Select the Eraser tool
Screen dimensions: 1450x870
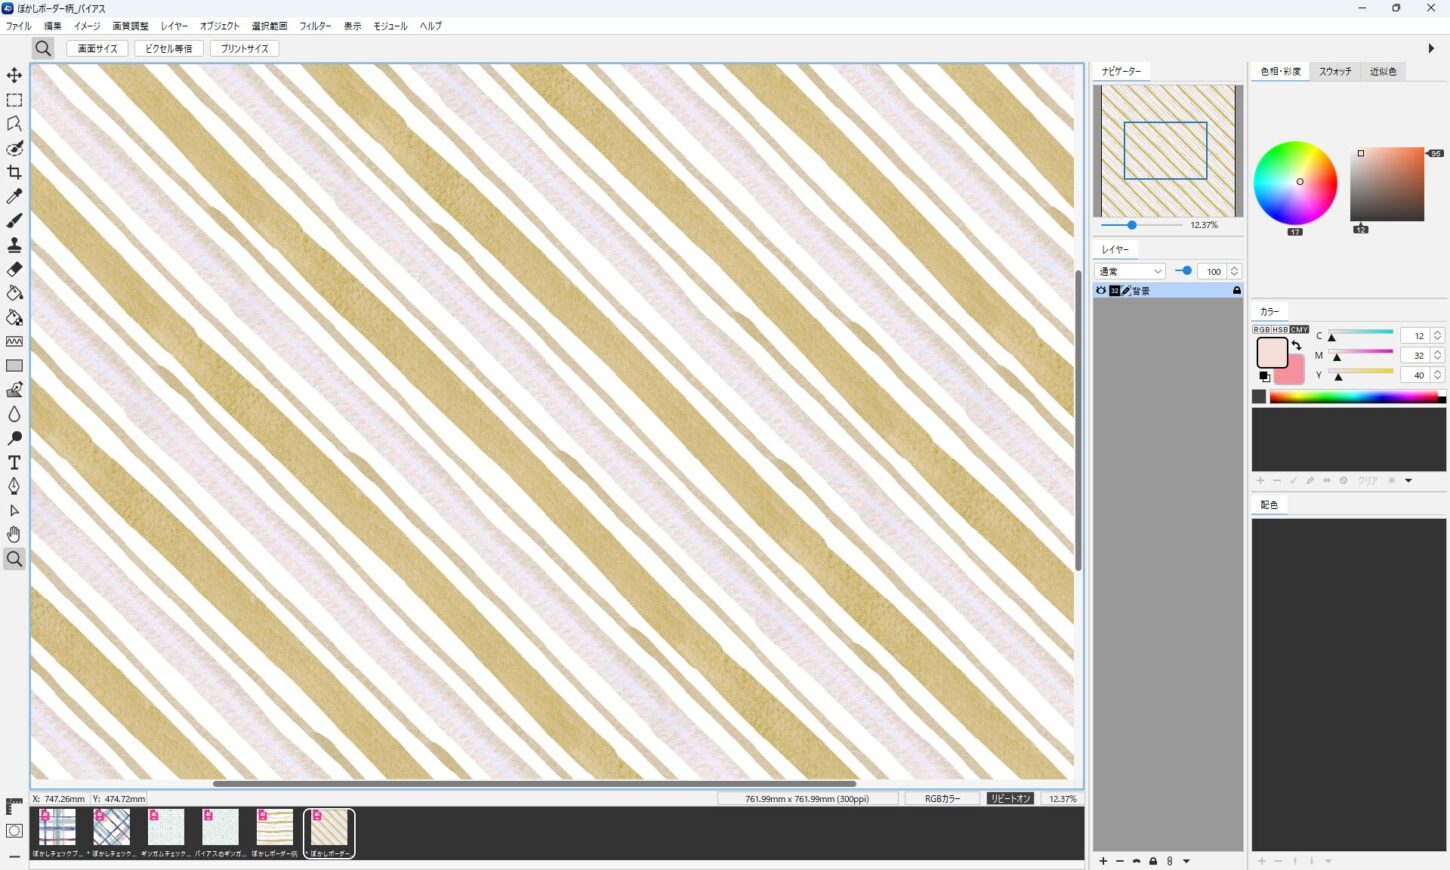tap(14, 269)
